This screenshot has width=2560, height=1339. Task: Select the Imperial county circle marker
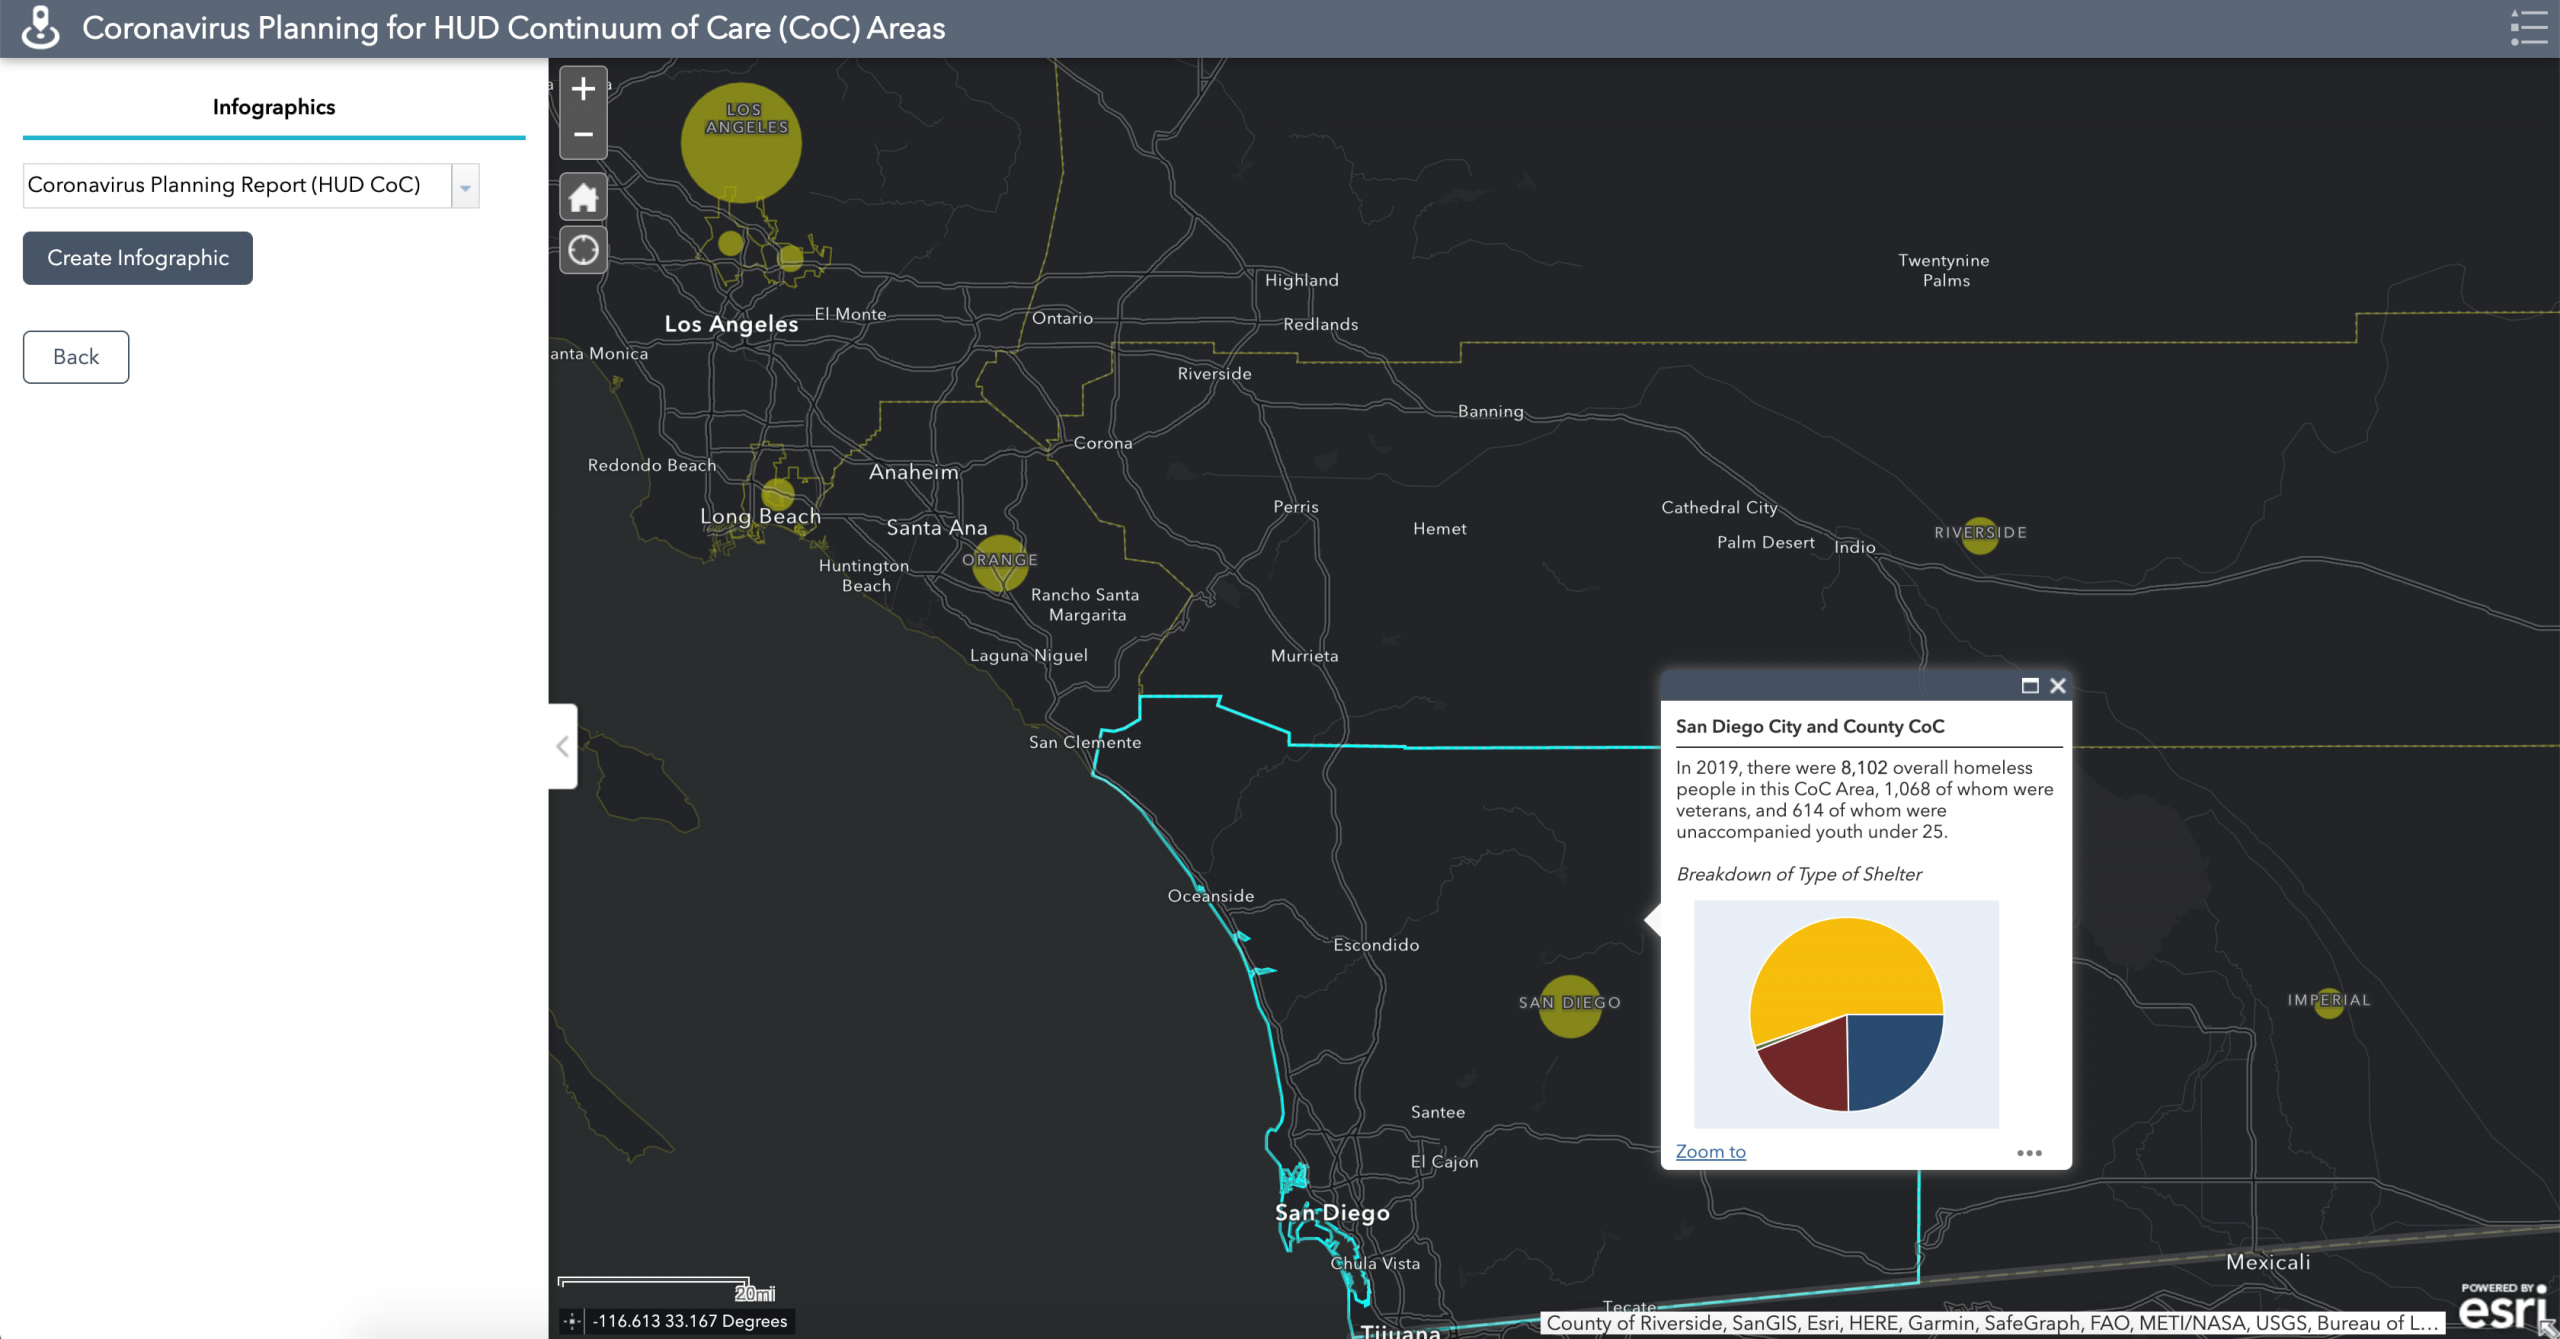[2329, 1002]
